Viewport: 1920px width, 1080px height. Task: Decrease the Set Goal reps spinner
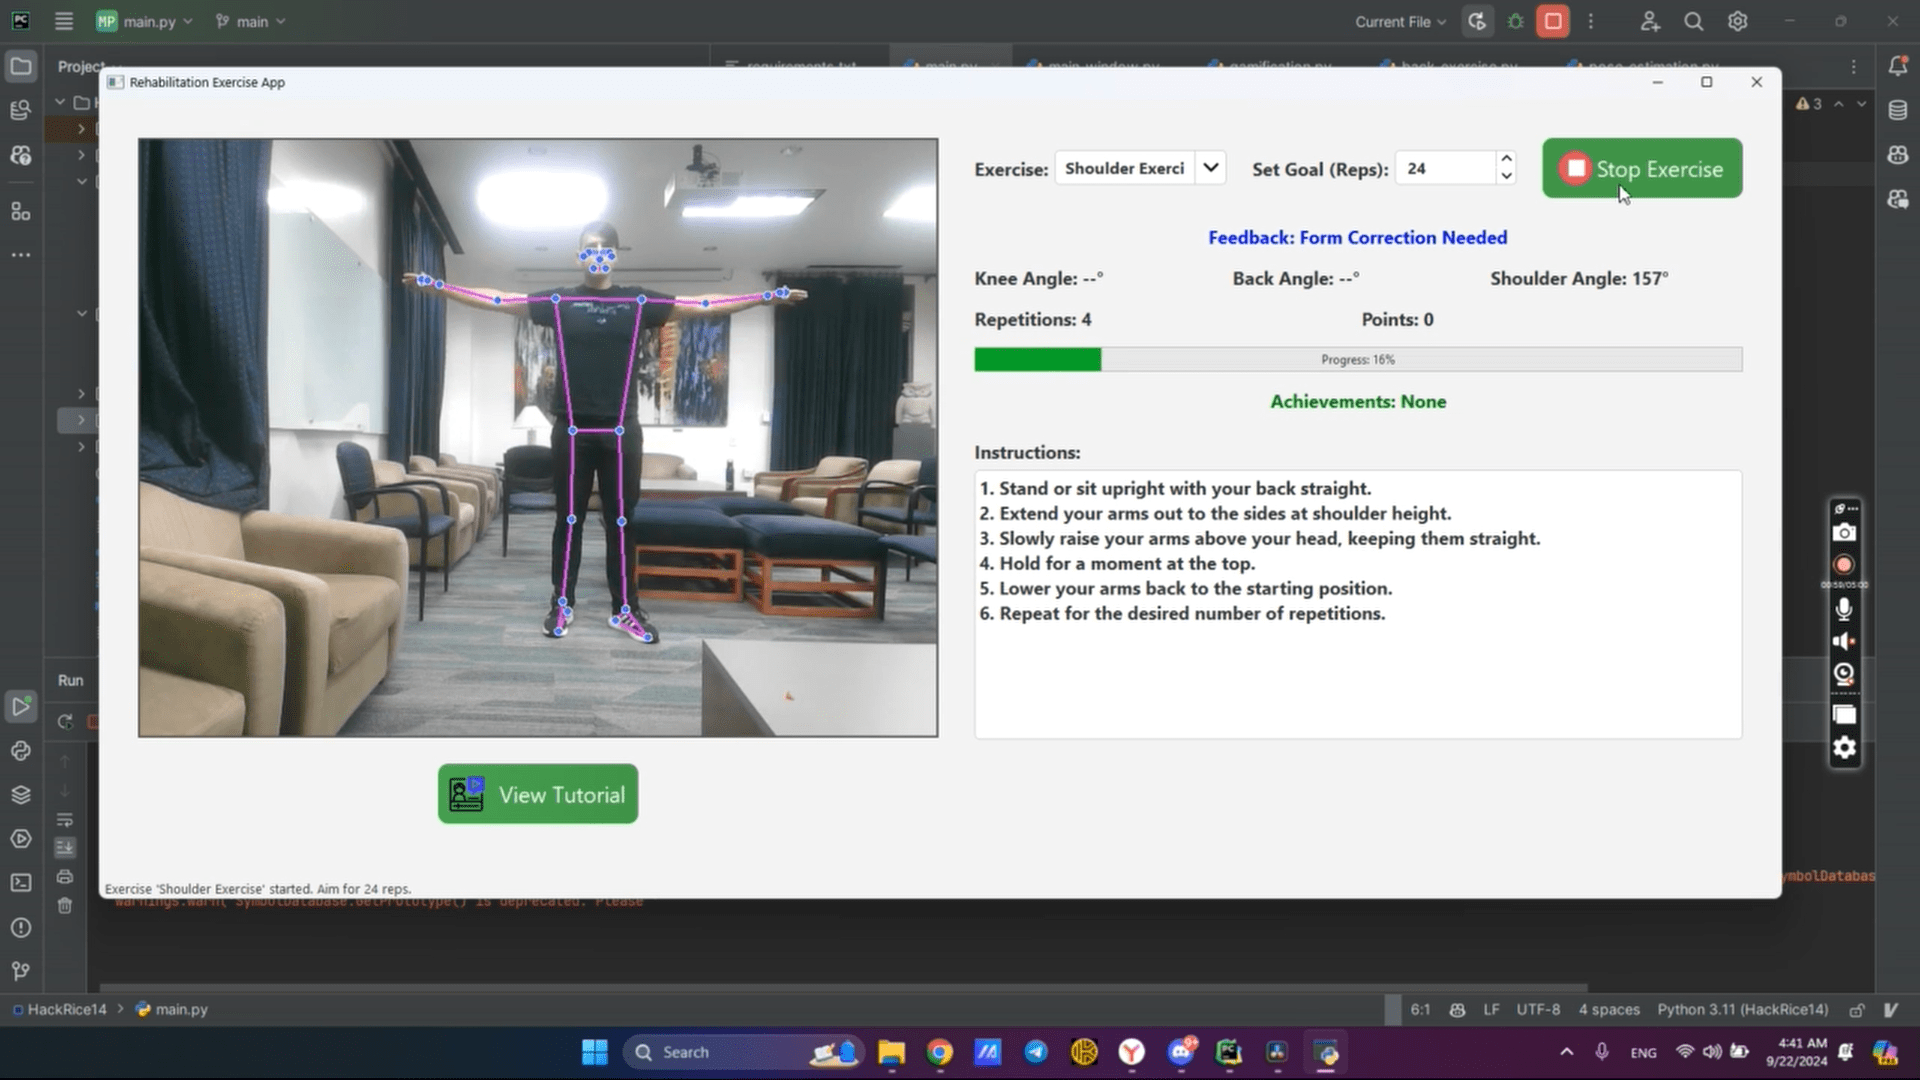(1506, 177)
